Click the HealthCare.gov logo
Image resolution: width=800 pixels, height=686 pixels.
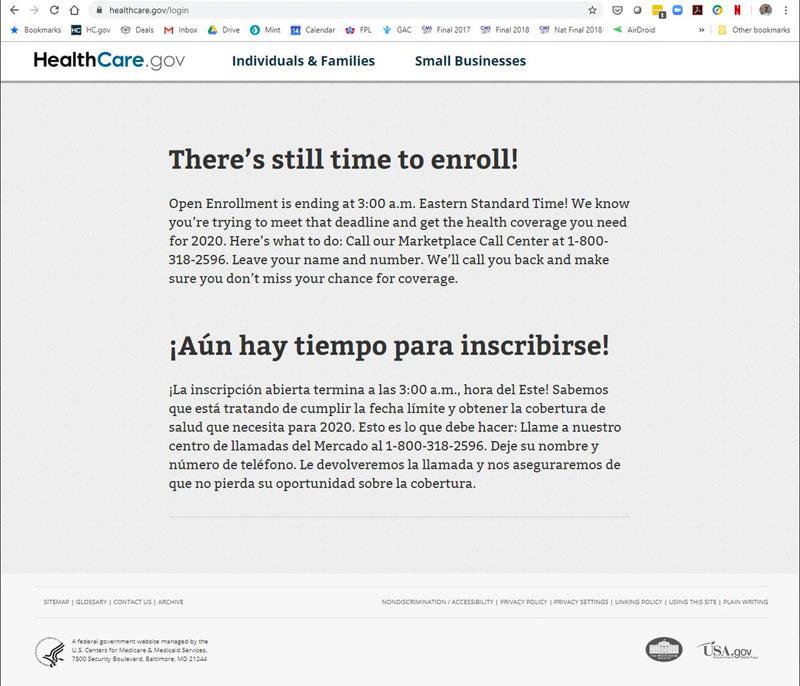pos(111,61)
